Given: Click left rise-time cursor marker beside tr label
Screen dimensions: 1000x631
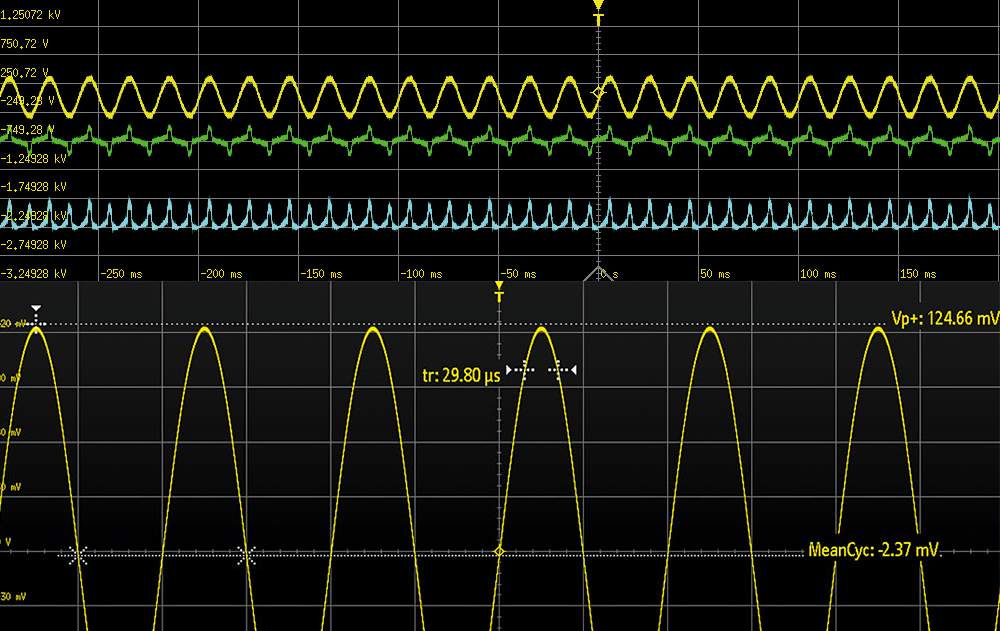Looking at the screenshot, I should [522, 370].
